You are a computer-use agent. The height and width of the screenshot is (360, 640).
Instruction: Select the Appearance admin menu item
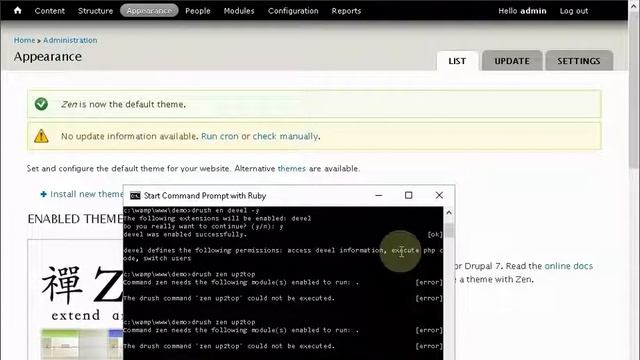(x=149, y=11)
